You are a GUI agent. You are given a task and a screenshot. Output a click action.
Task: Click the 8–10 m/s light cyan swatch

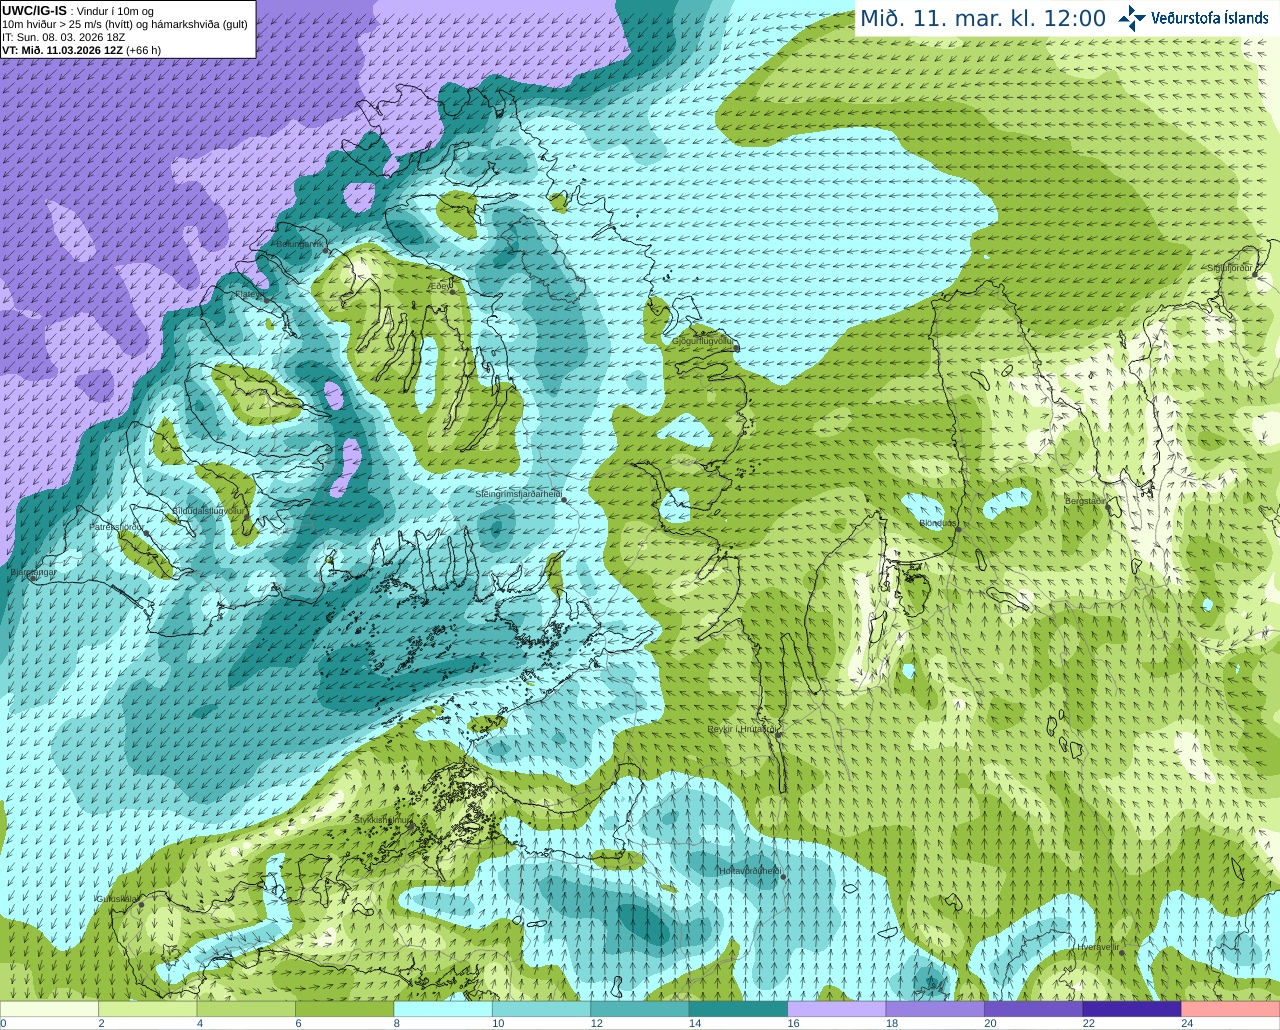pyautogui.click(x=443, y=1009)
